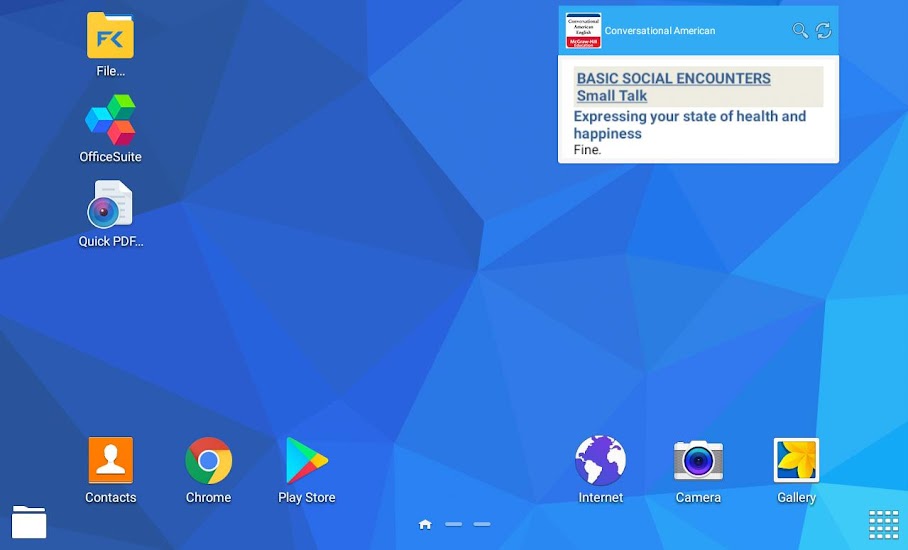Switch to the third home screen page

click(x=482, y=524)
